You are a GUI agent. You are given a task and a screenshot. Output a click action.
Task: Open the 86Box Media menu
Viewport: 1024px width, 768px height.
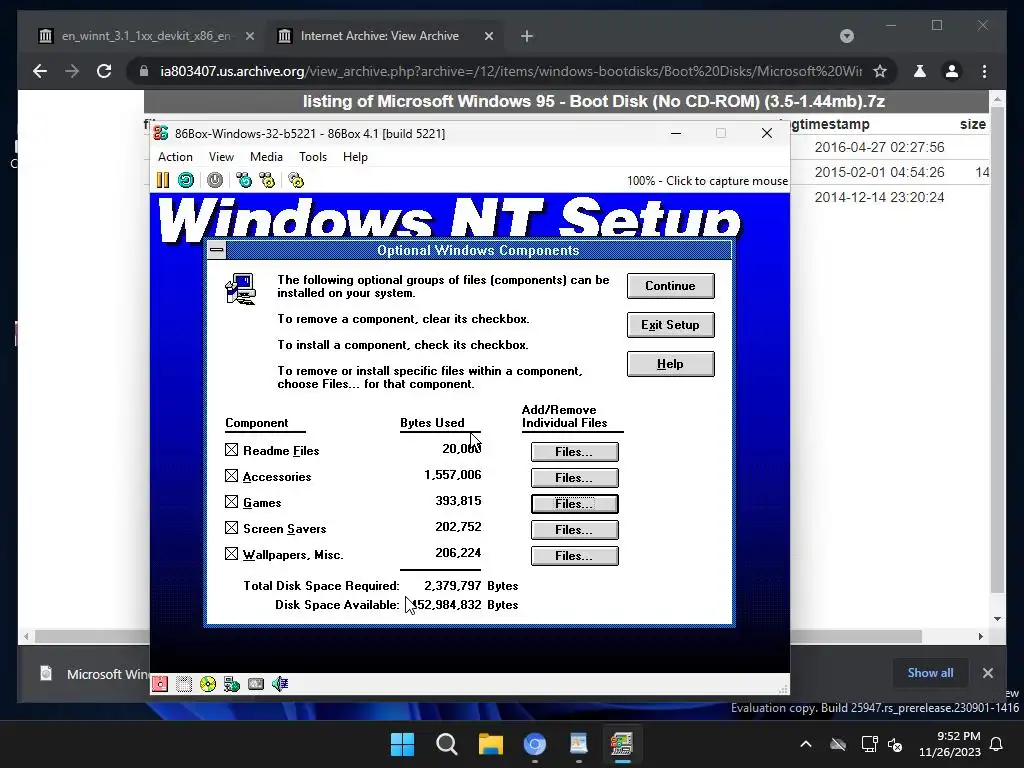click(266, 157)
